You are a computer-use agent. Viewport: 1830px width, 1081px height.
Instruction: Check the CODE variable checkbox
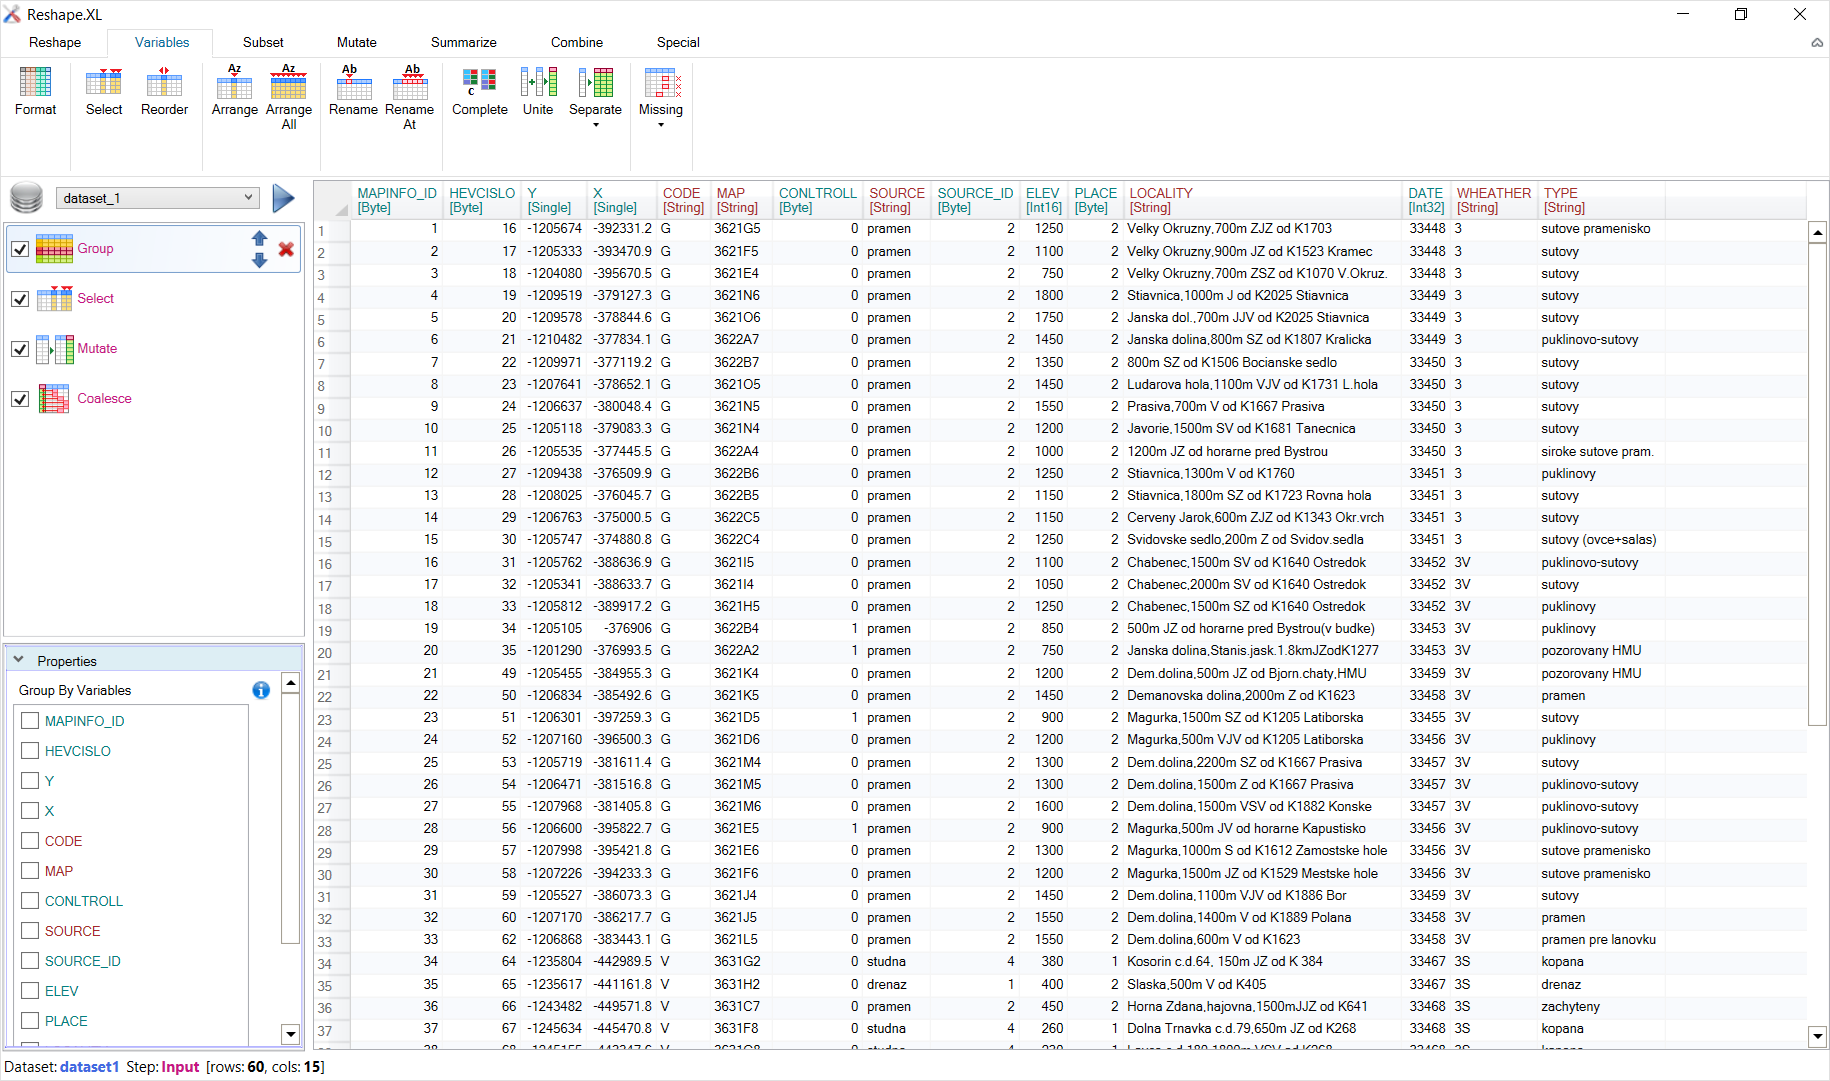pyautogui.click(x=30, y=841)
